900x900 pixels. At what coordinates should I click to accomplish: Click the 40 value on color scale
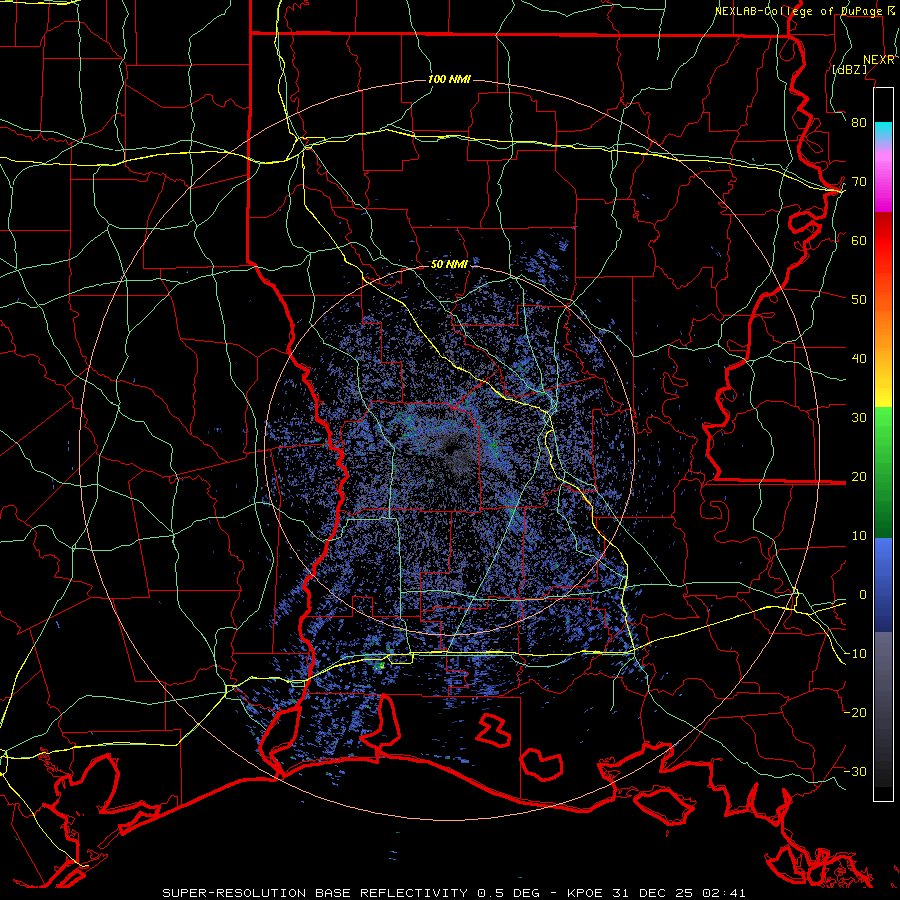tap(859, 359)
